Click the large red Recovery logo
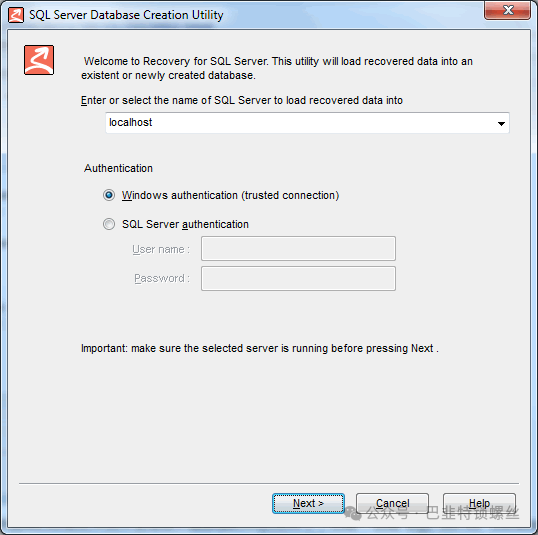 pos(39,60)
